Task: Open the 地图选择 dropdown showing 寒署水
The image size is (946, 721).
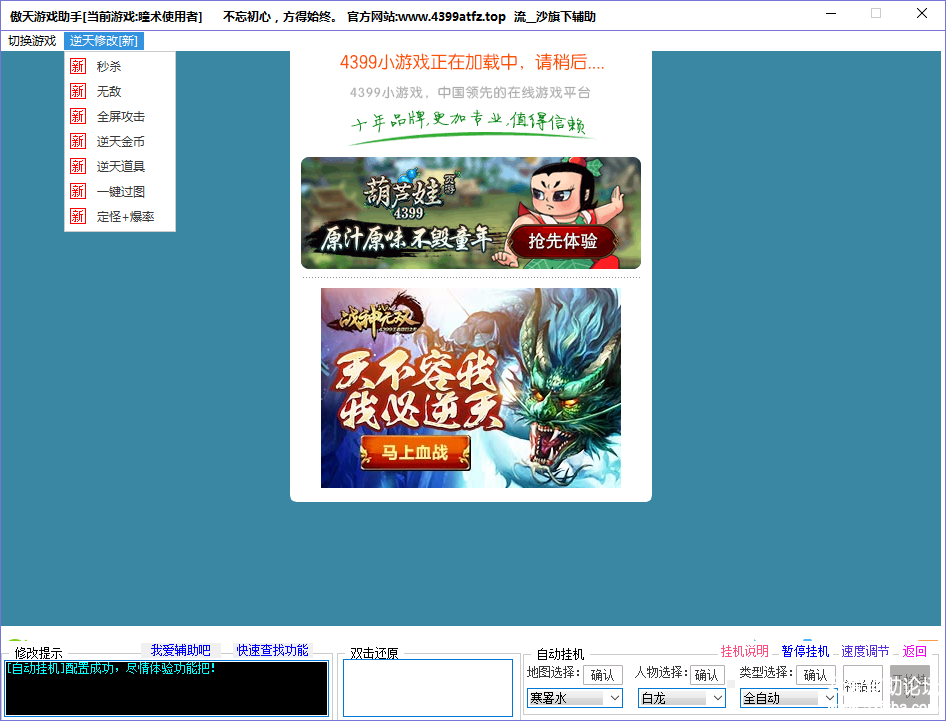Action: click(575, 698)
